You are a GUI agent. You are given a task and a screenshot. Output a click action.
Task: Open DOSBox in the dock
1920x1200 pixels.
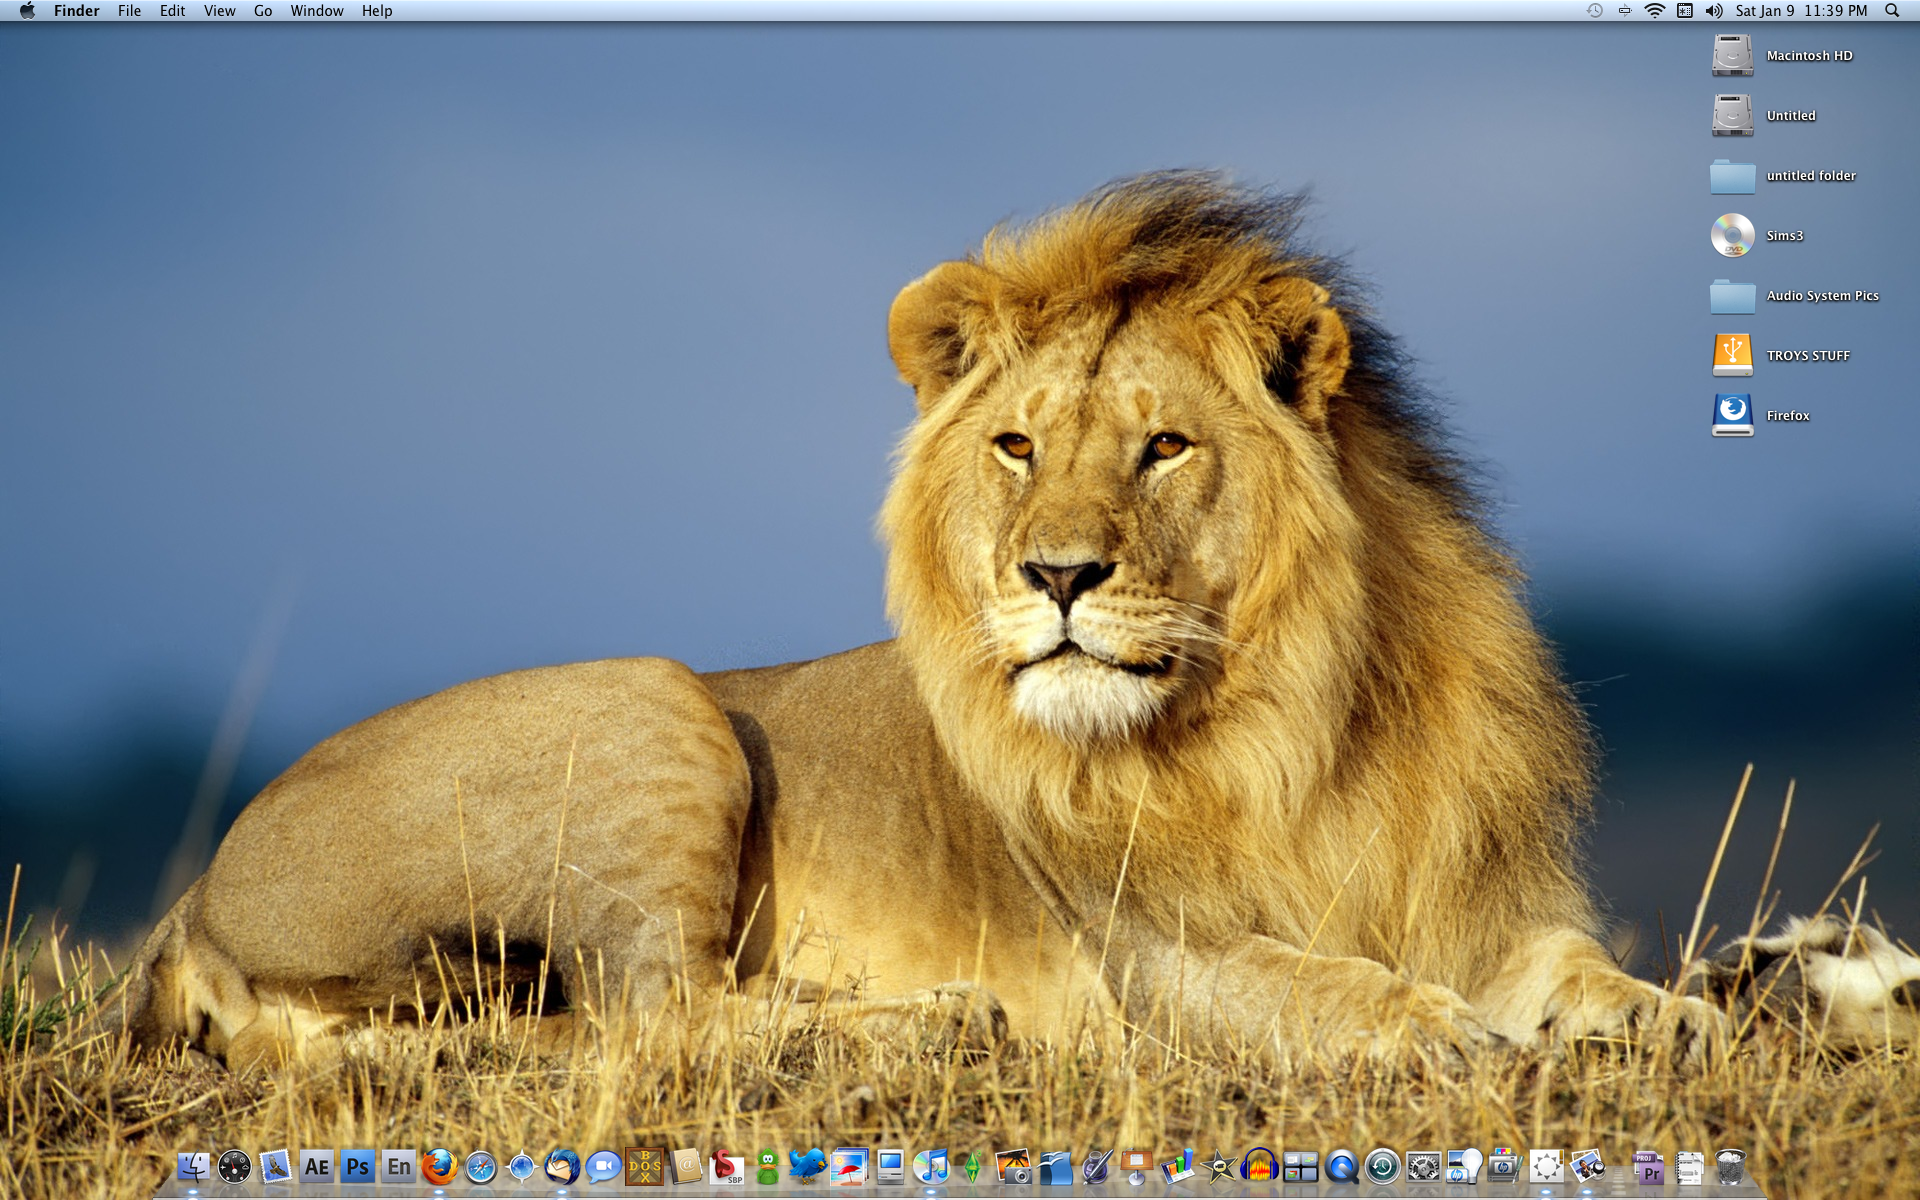click(644, 1166)
